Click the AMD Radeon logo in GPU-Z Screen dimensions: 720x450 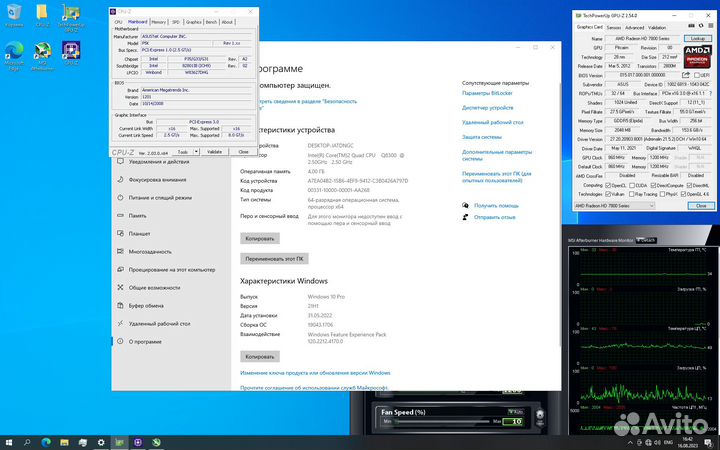[697, 56]
